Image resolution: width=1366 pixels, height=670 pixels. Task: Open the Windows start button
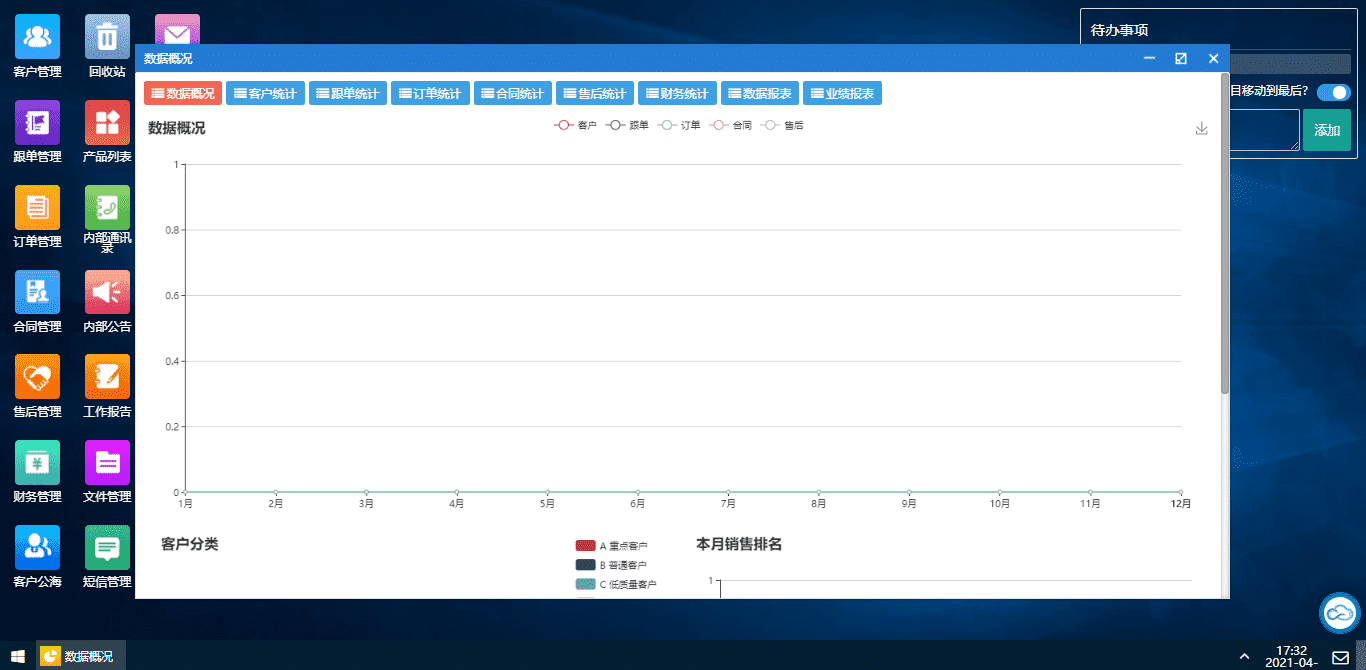[17, 656]
